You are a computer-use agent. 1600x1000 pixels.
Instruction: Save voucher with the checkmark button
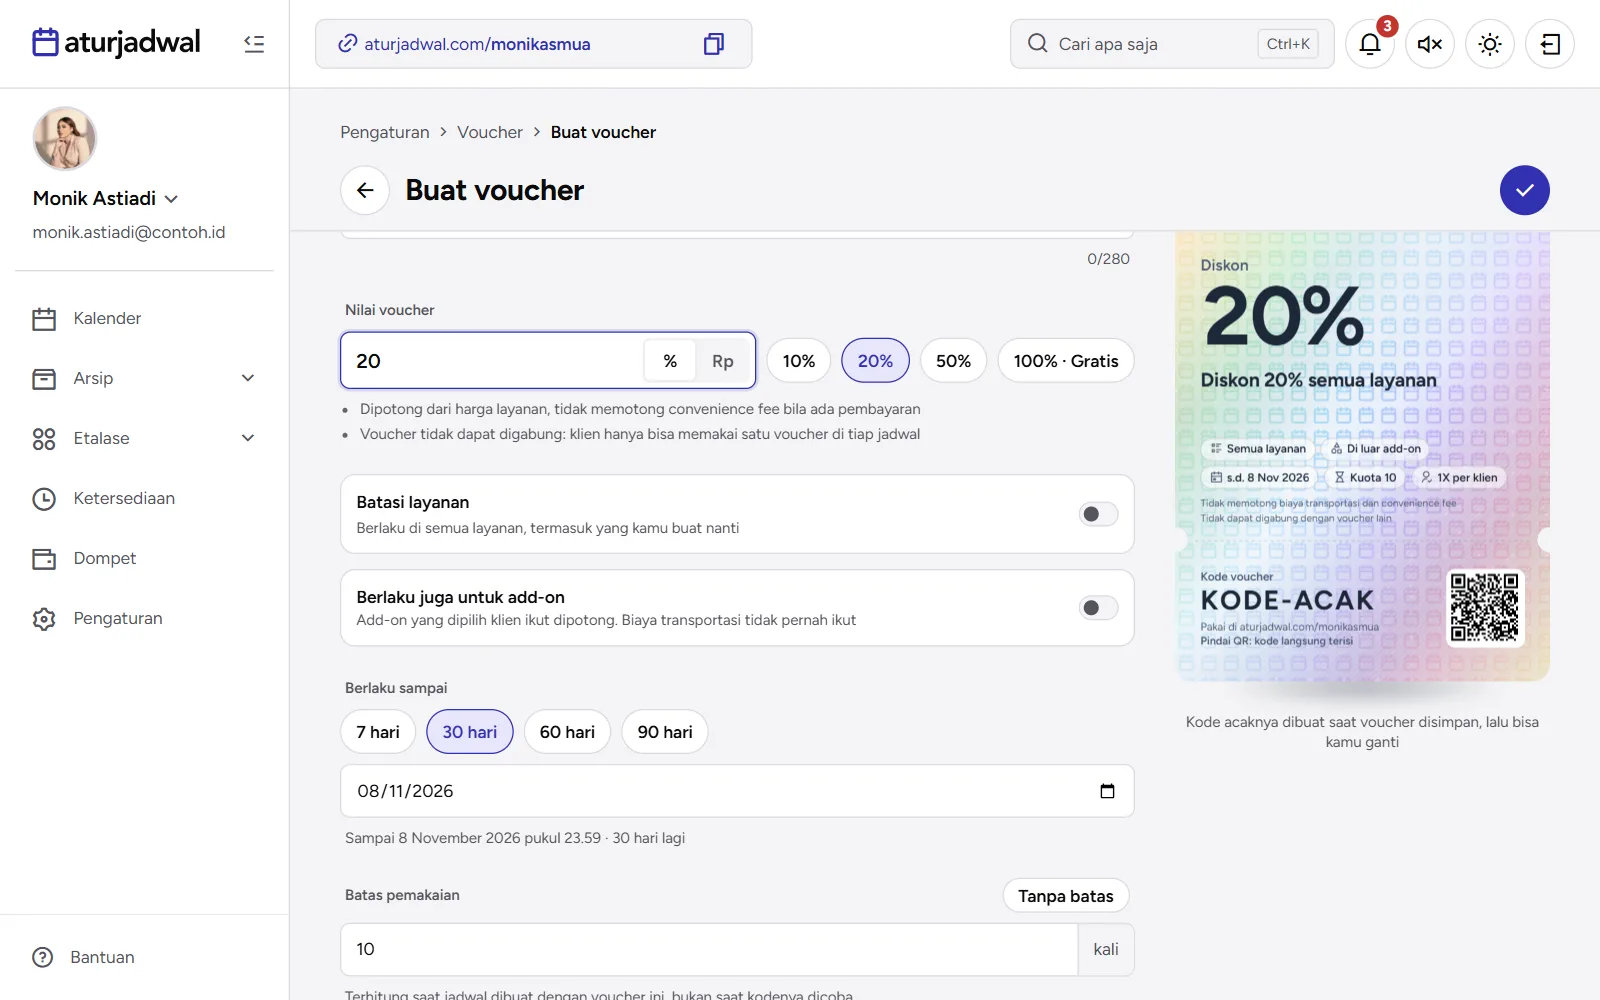(1524, 190)
